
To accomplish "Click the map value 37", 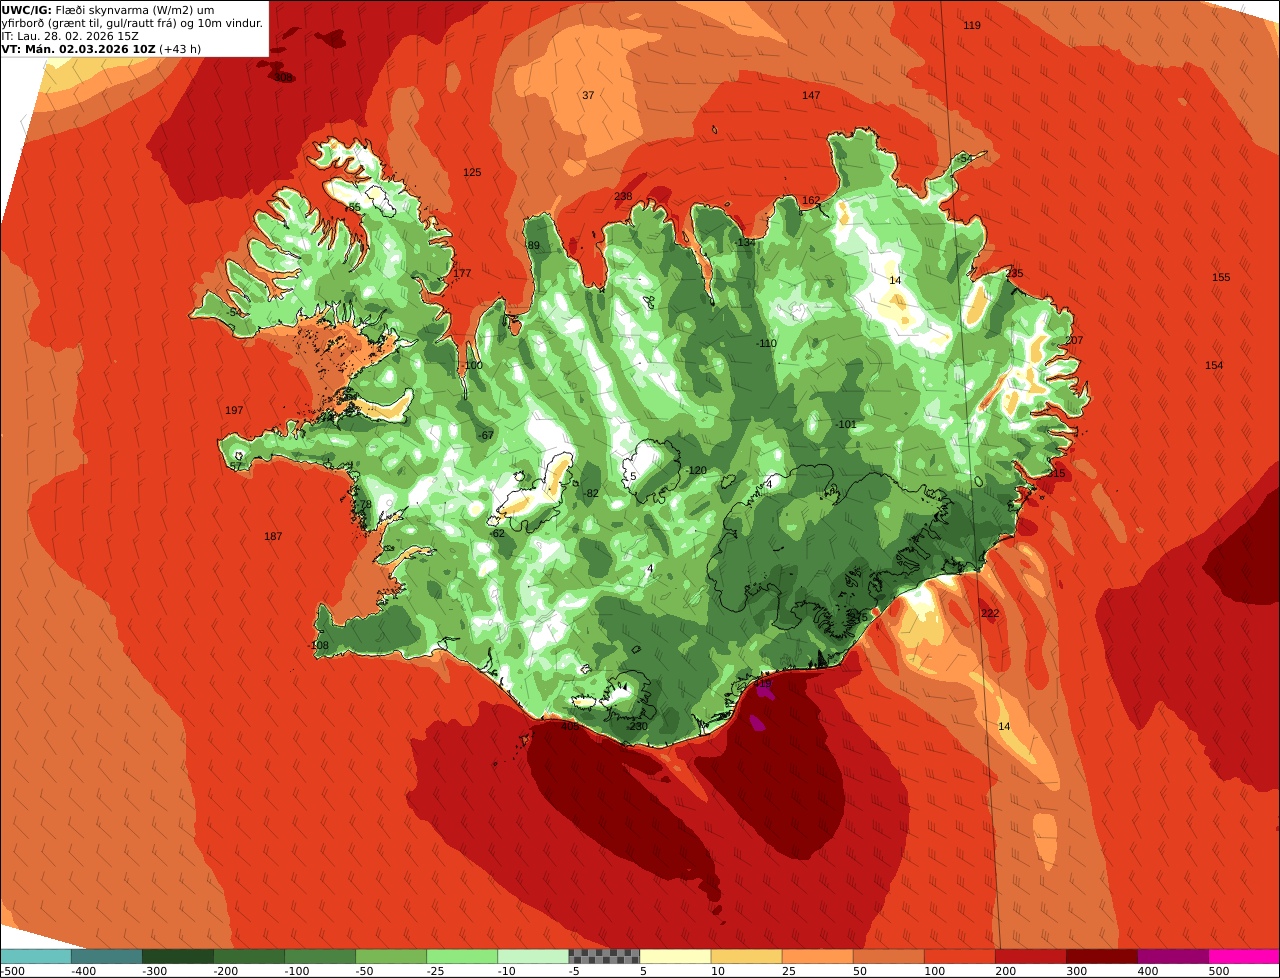I will point(588,95).
